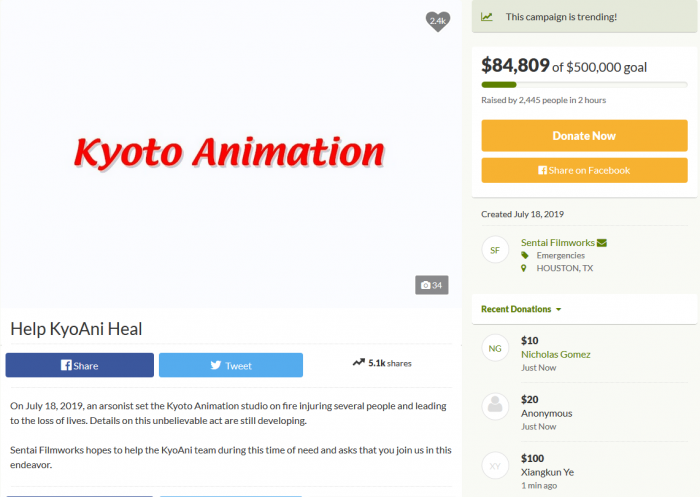Image resolution: width=700 pixels, height=497 pixels.
Task: Click the NG donor avatar
Action: pyautogui.click(x=494, y=348)
